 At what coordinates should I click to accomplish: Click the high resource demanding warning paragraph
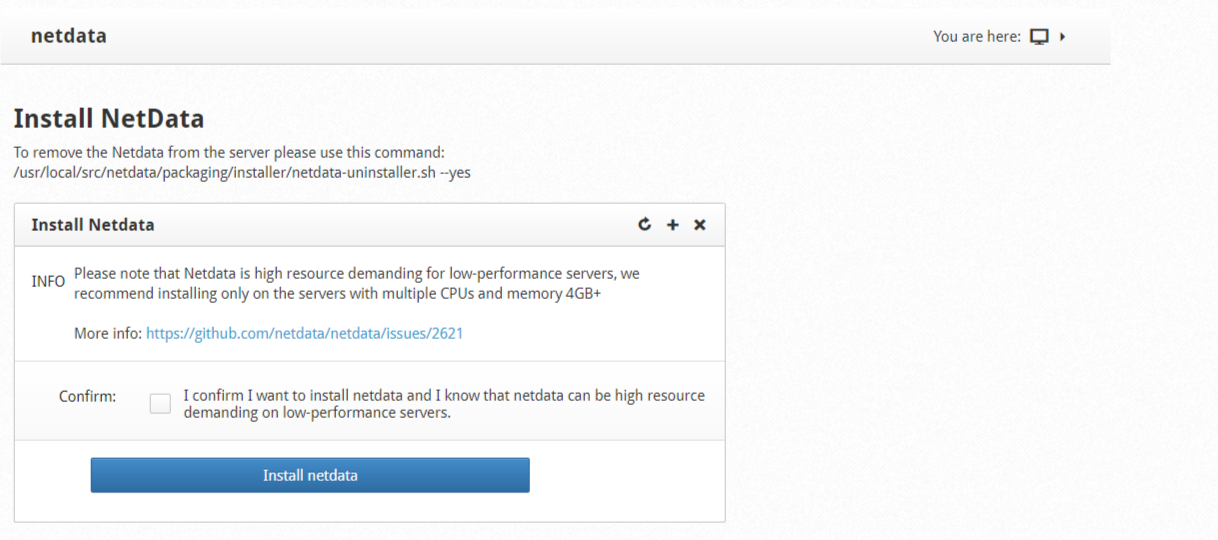(x=357, y=283)
